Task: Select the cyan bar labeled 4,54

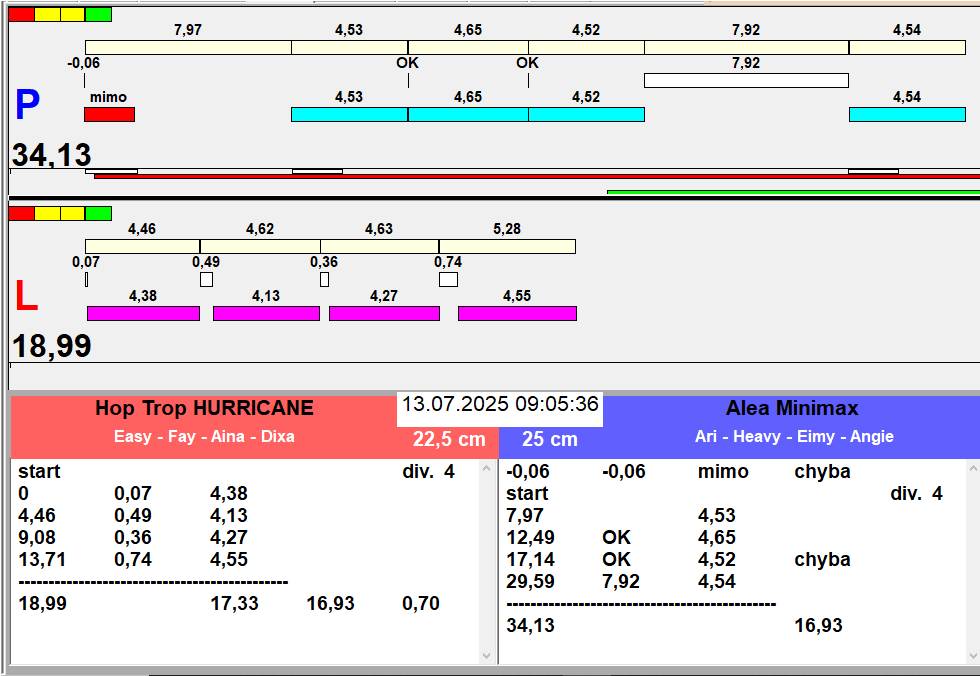Action: pyautogui.click(x=907, y=114)
